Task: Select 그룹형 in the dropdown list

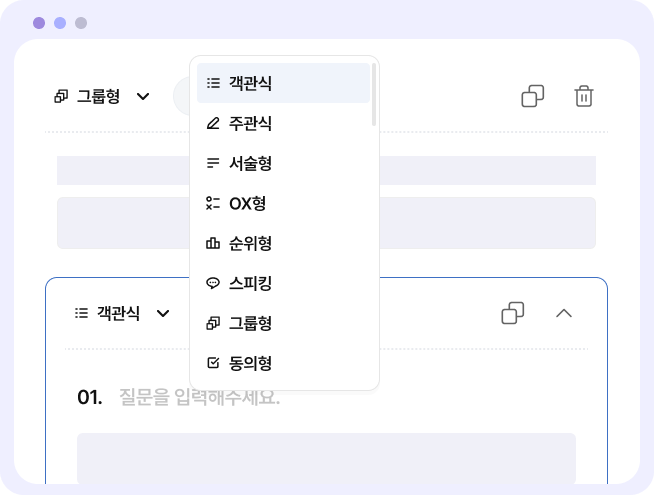Action: 283,323
